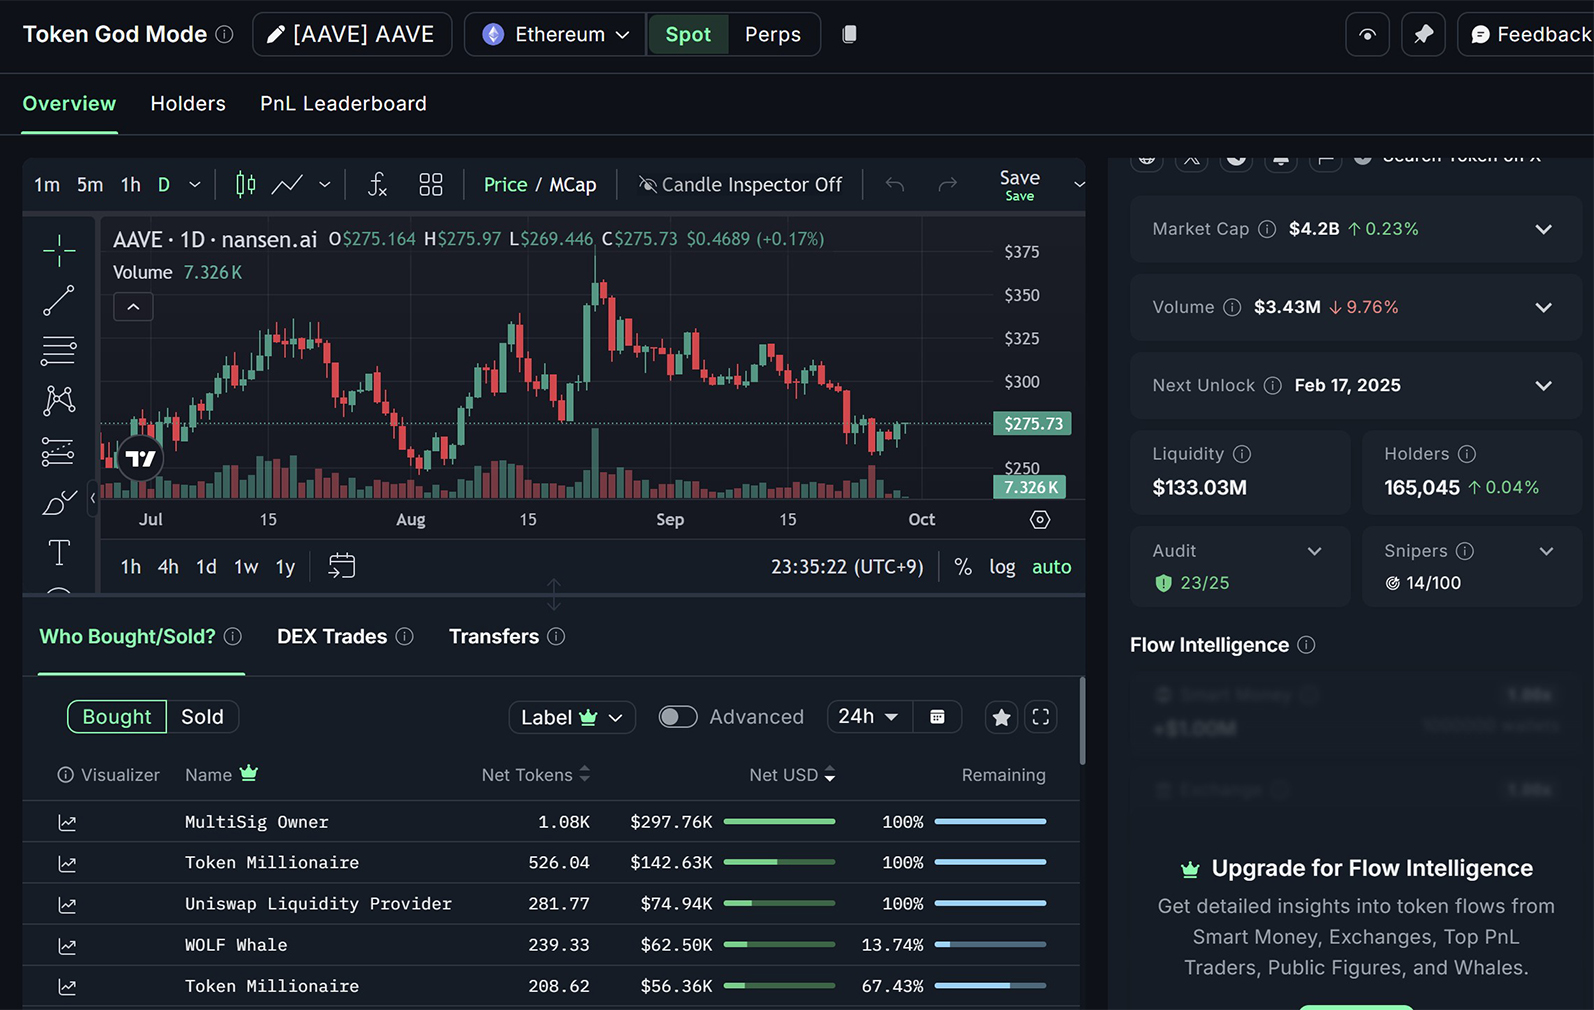
Task: Select the line chart style icon
Action: tap(288, 185)
